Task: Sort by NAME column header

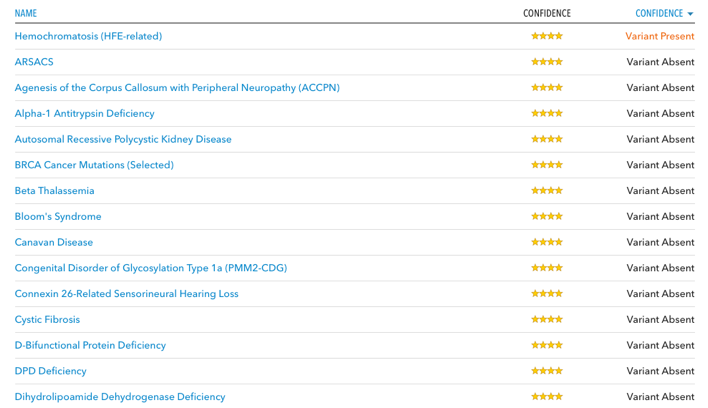Action: [26, 13]
